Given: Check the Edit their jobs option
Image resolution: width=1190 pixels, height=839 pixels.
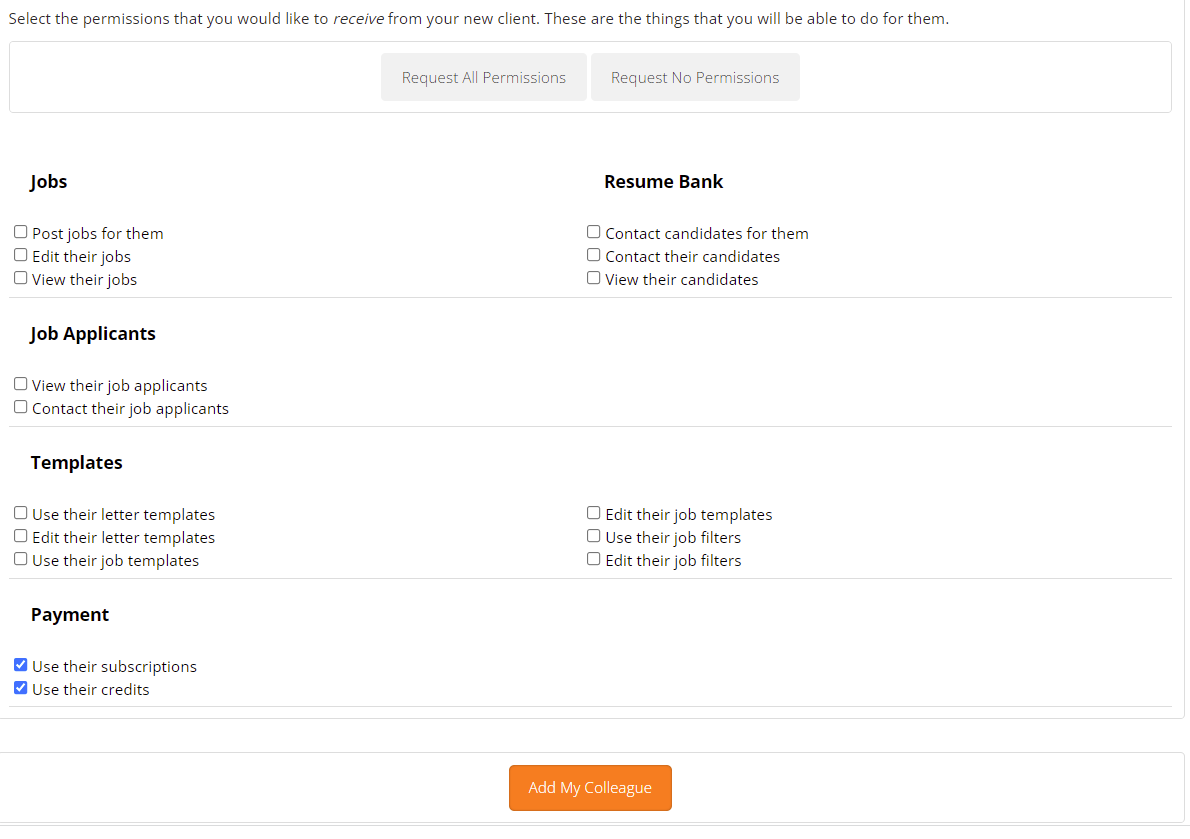Looking at the screenshot, I should pos(20,255).
